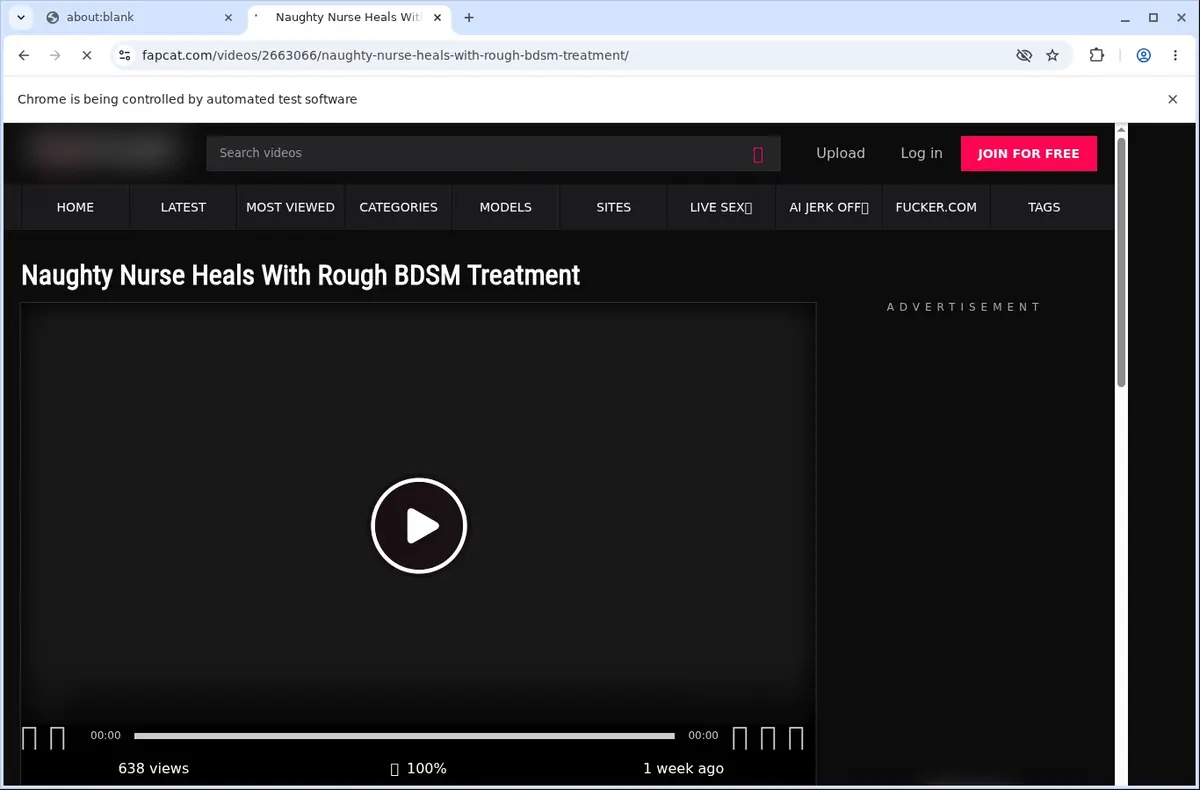Switch to the about:blank tab
The height and width of the screenshot is (790, 1200).
138,17
